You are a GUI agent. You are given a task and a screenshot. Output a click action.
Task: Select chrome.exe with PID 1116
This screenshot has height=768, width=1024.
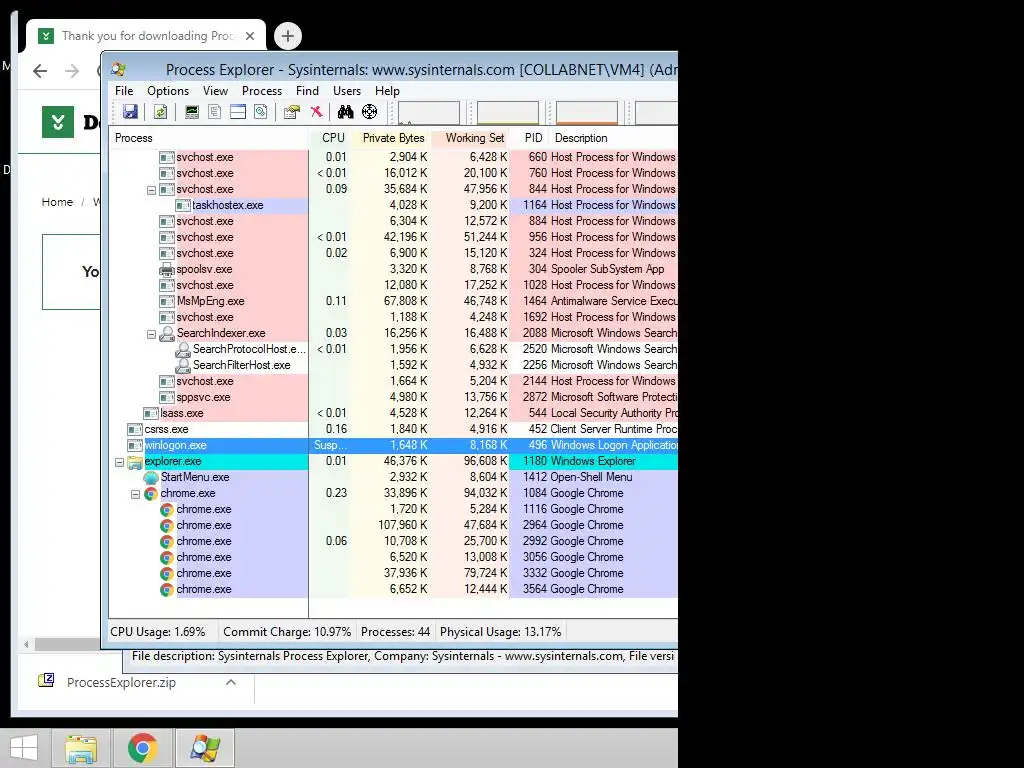tap(394, 509)
